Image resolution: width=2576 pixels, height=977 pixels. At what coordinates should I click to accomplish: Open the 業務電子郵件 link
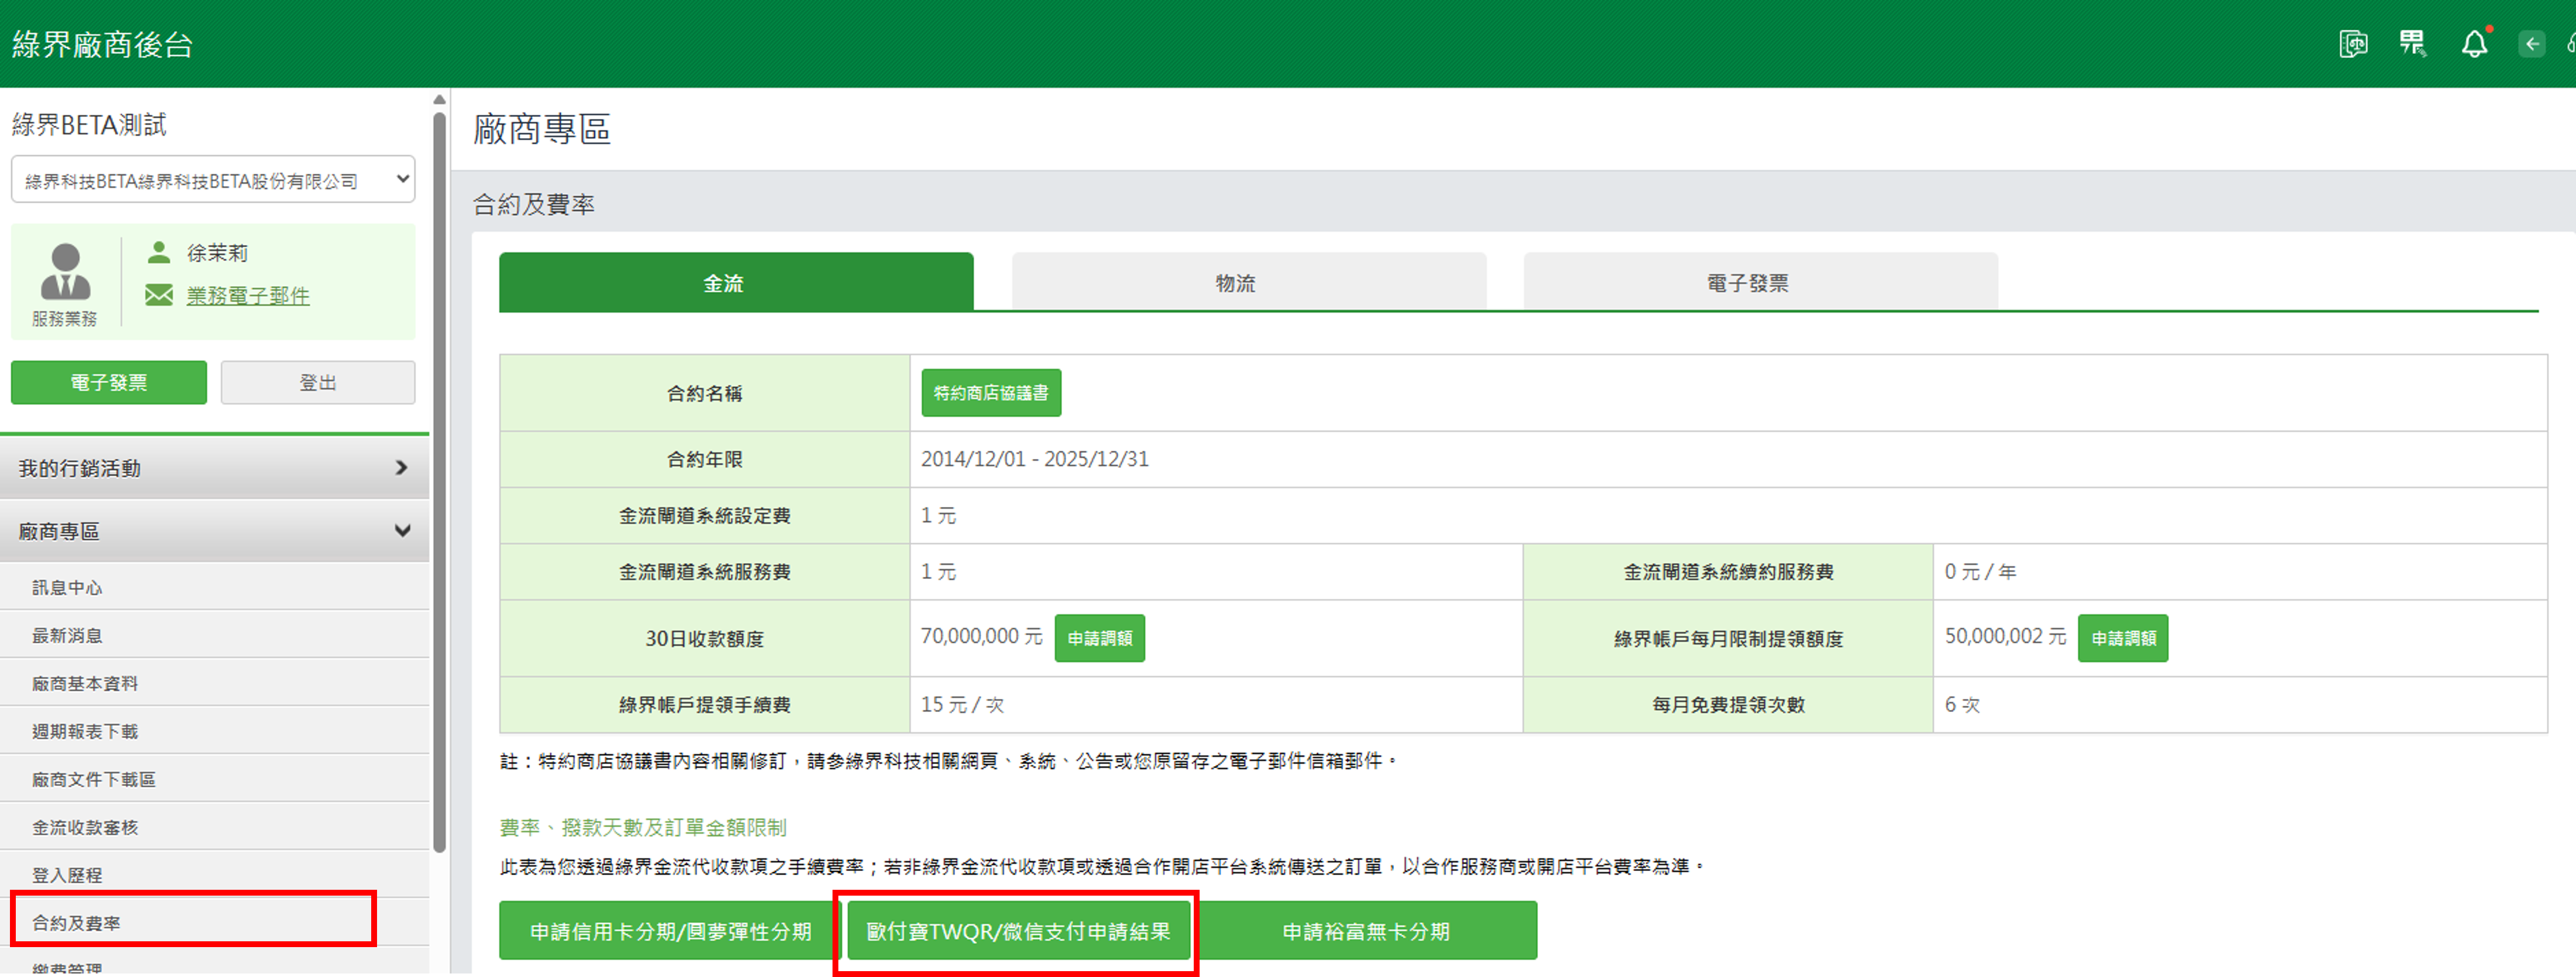point(248,295)
